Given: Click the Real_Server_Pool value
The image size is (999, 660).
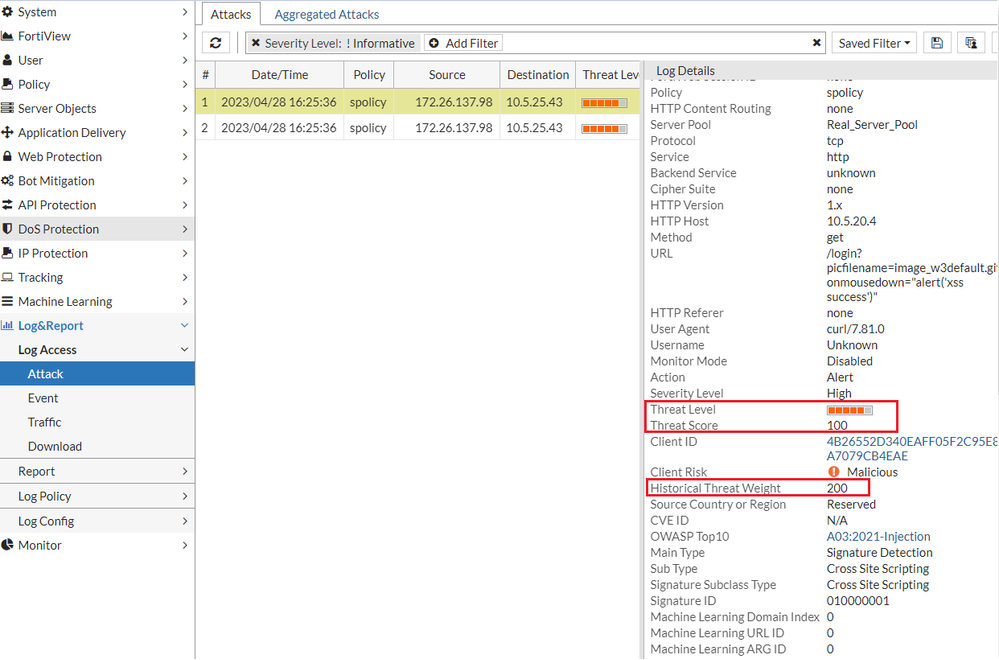Looking at the screenshot, I should (872, 125).
